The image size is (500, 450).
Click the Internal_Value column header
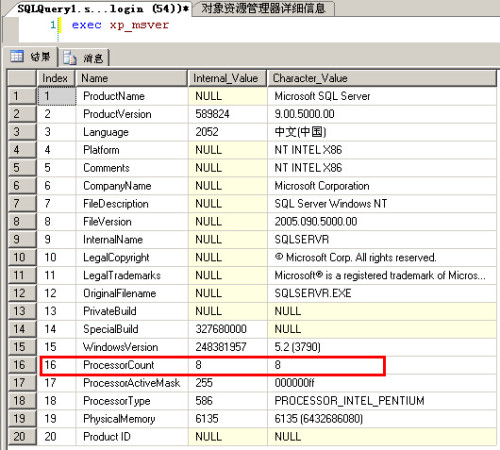point(227,78)
